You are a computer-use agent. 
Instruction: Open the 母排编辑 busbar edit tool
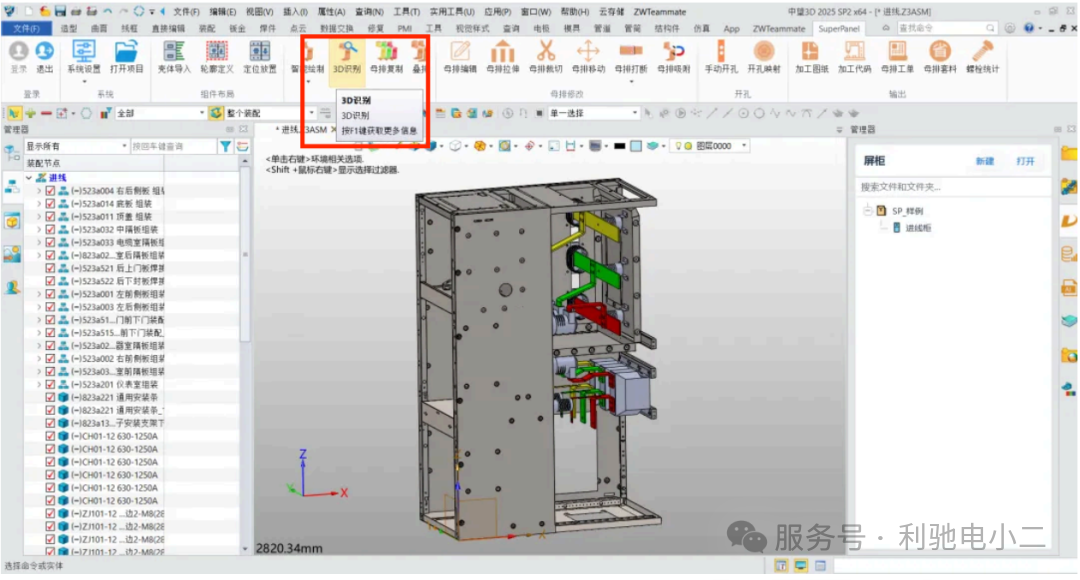pos(459,56)
